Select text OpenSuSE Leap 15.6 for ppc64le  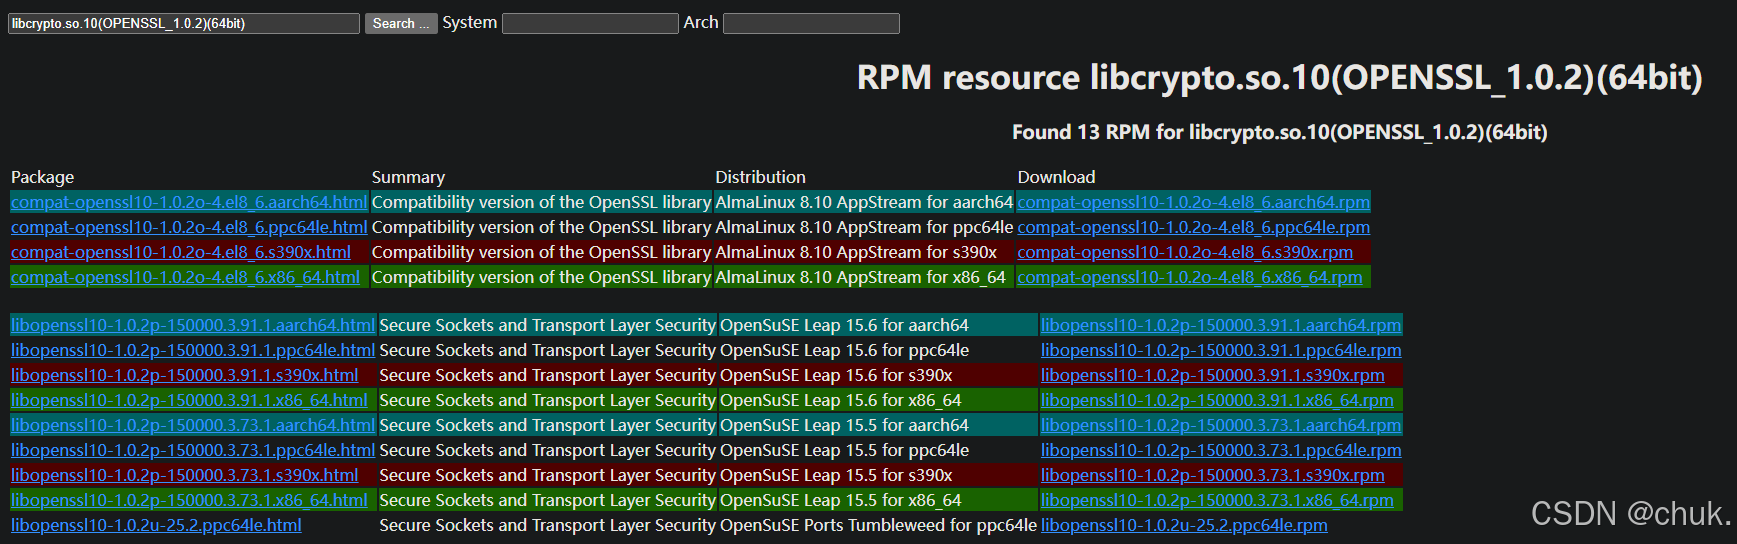[844, 350]
